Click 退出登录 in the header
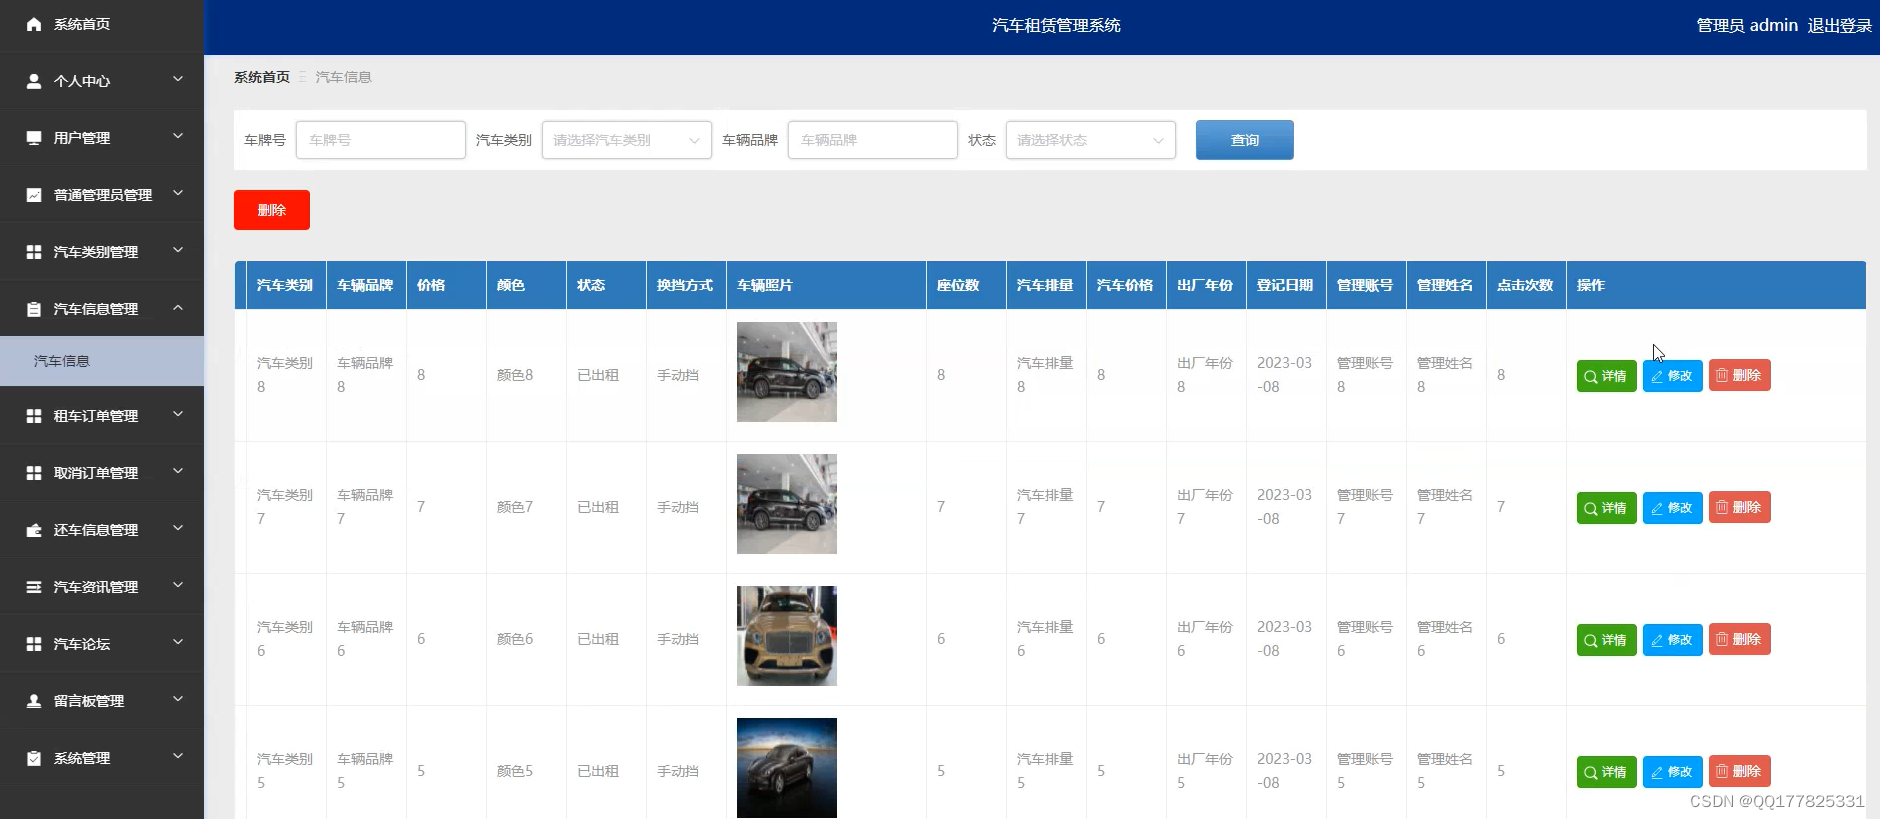The height and width of the screenshot is (819, 1880). pyautogui.click(x=1840, y=26)
